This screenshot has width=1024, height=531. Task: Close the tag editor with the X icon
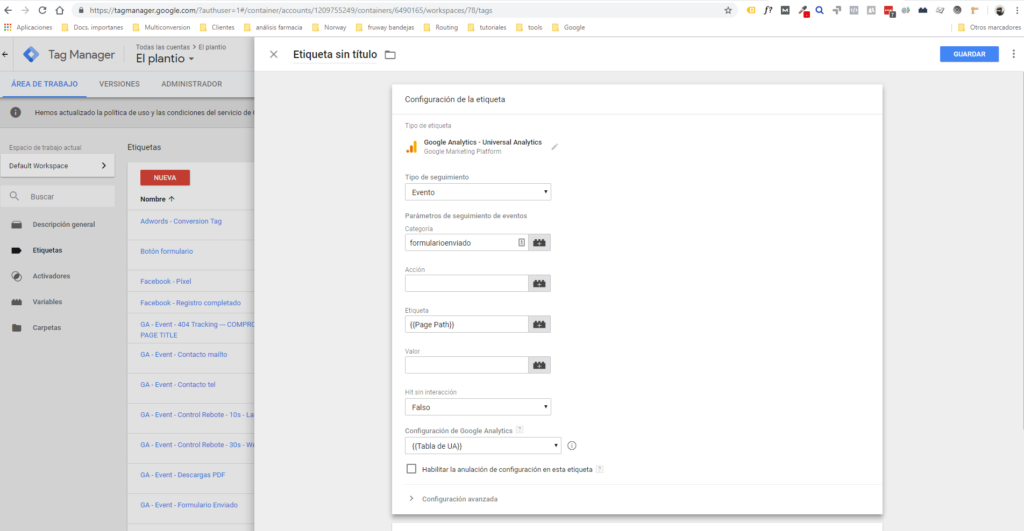click(x=274, y=55)
